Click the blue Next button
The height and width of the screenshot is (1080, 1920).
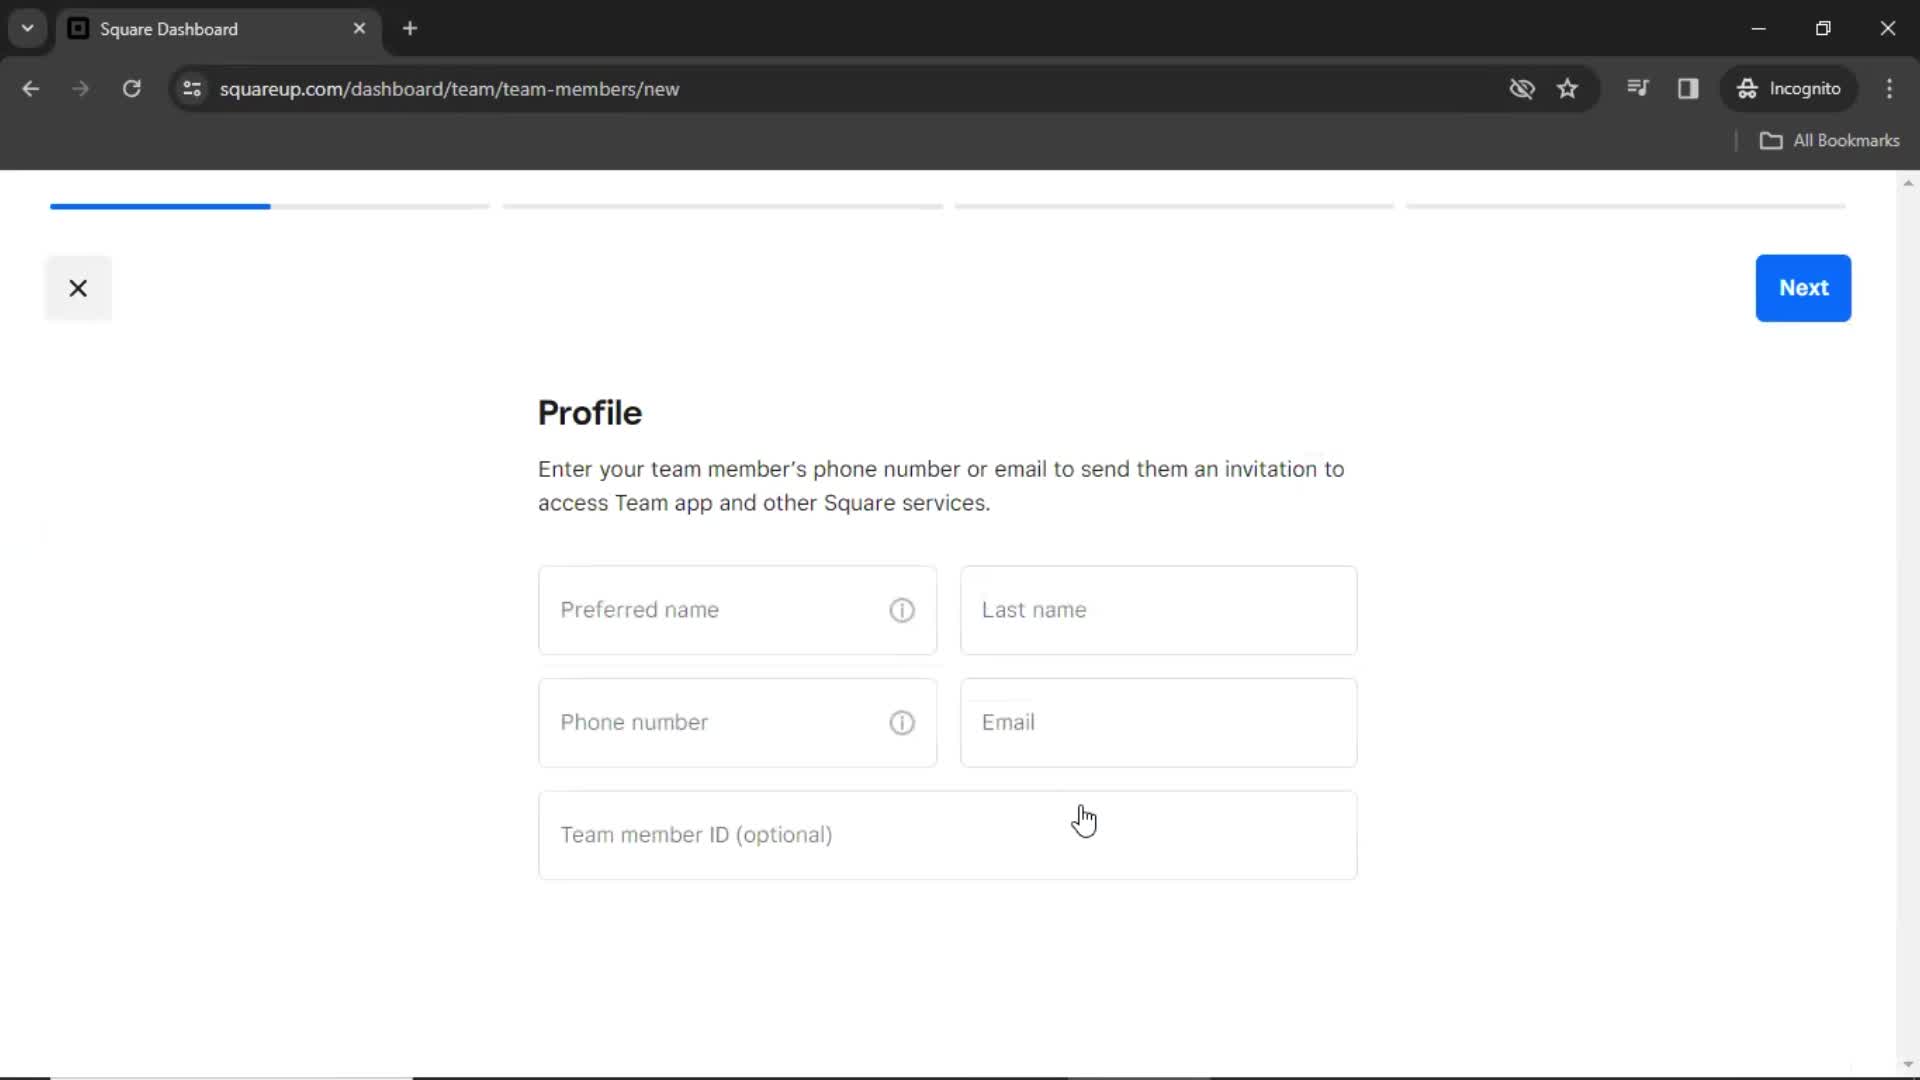point(1804,287)
